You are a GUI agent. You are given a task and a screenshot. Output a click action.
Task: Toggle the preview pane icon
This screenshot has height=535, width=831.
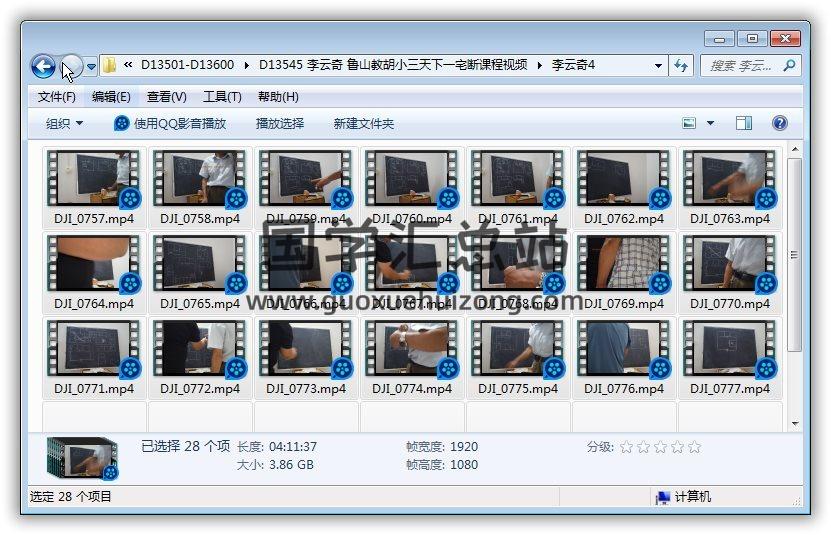tap(744, 123)
